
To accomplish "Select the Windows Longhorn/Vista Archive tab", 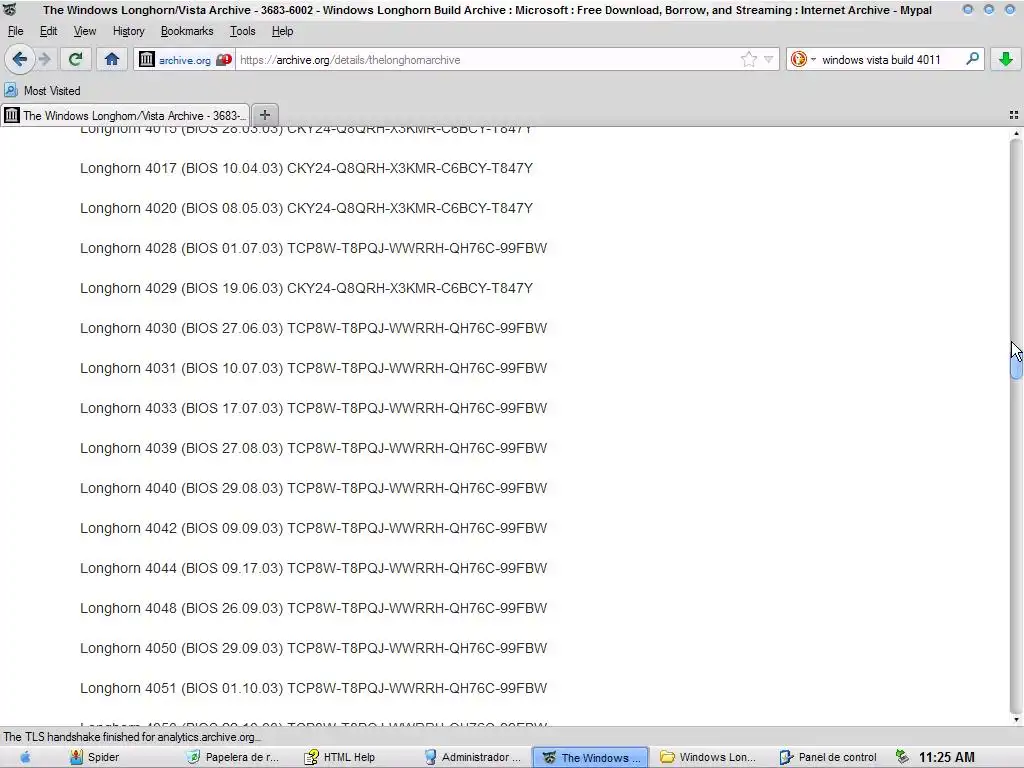I will (x=125, y=116).
